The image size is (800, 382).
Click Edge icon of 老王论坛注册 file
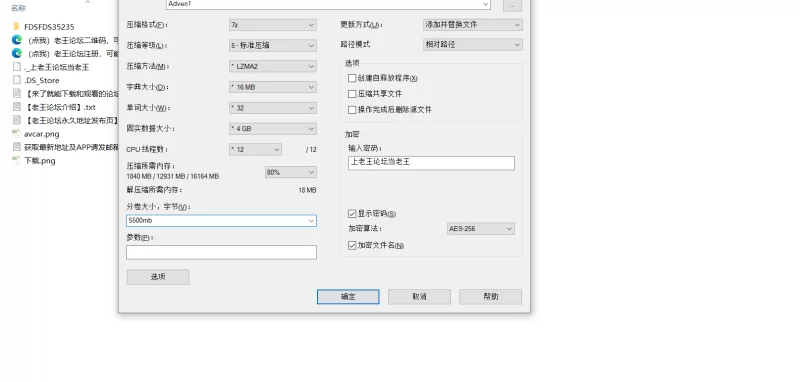click(16, 53)
